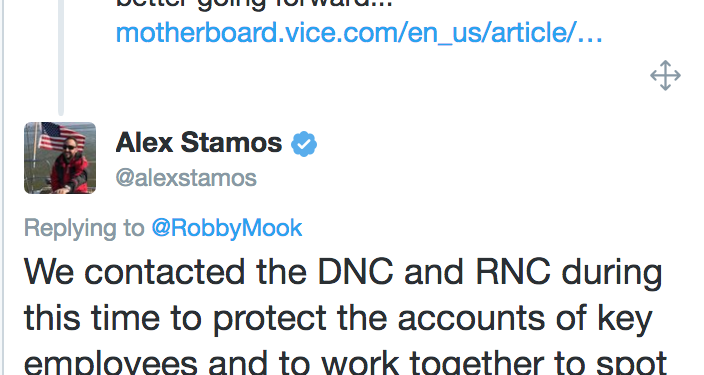
Task: Open Alex Stamos's profile photo
Action: (60, 158)
